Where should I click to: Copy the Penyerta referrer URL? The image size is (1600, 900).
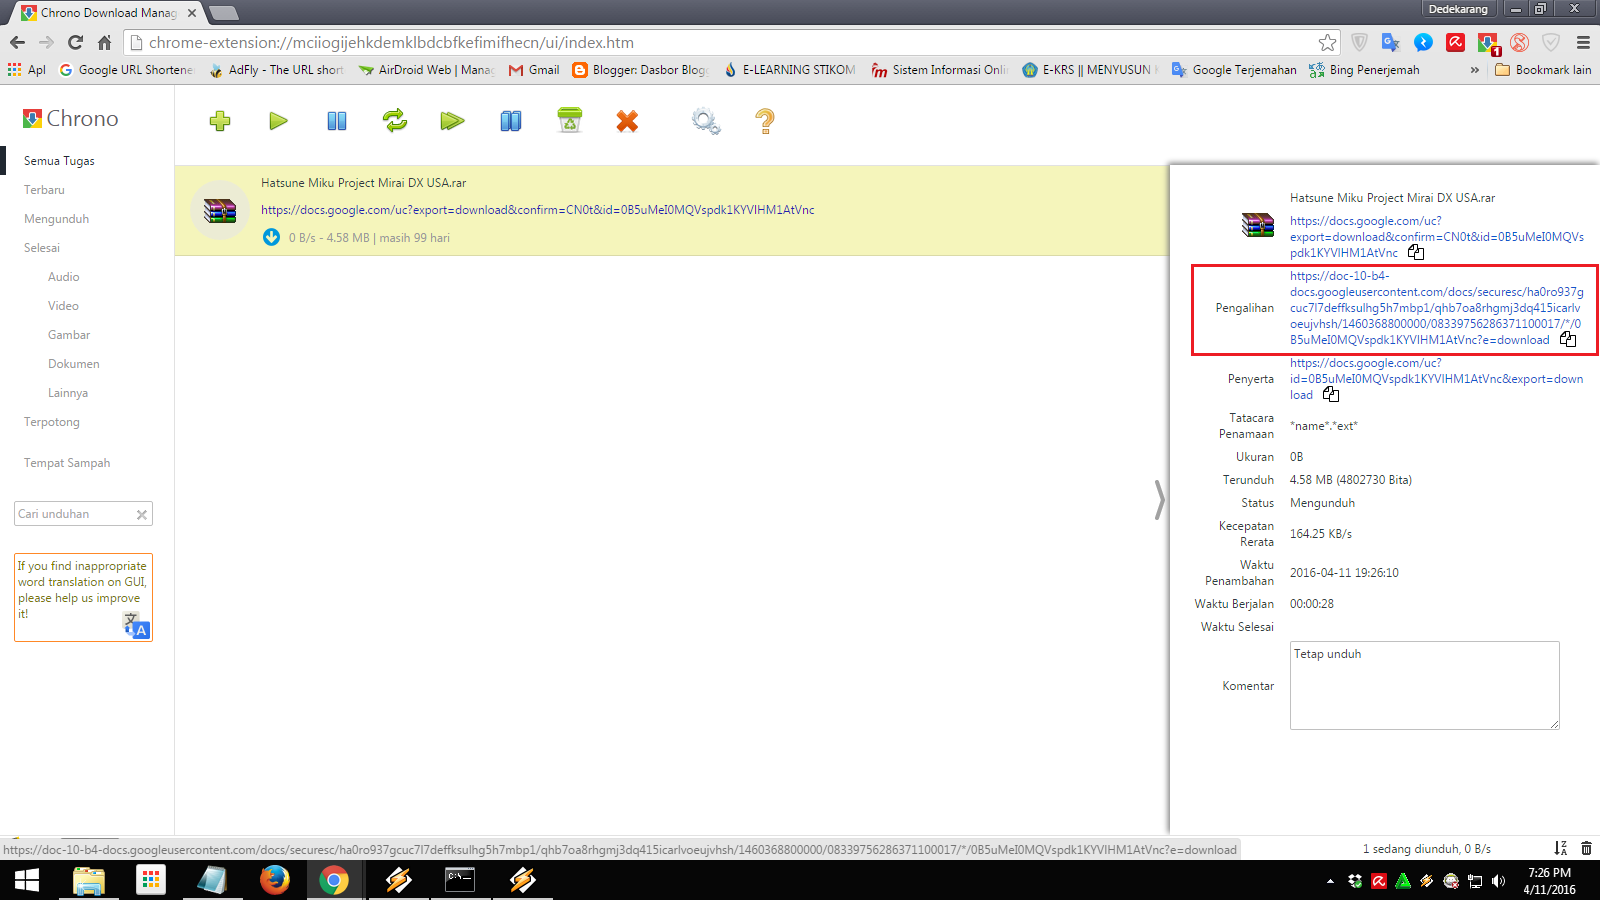click(x=1331, y=394)
